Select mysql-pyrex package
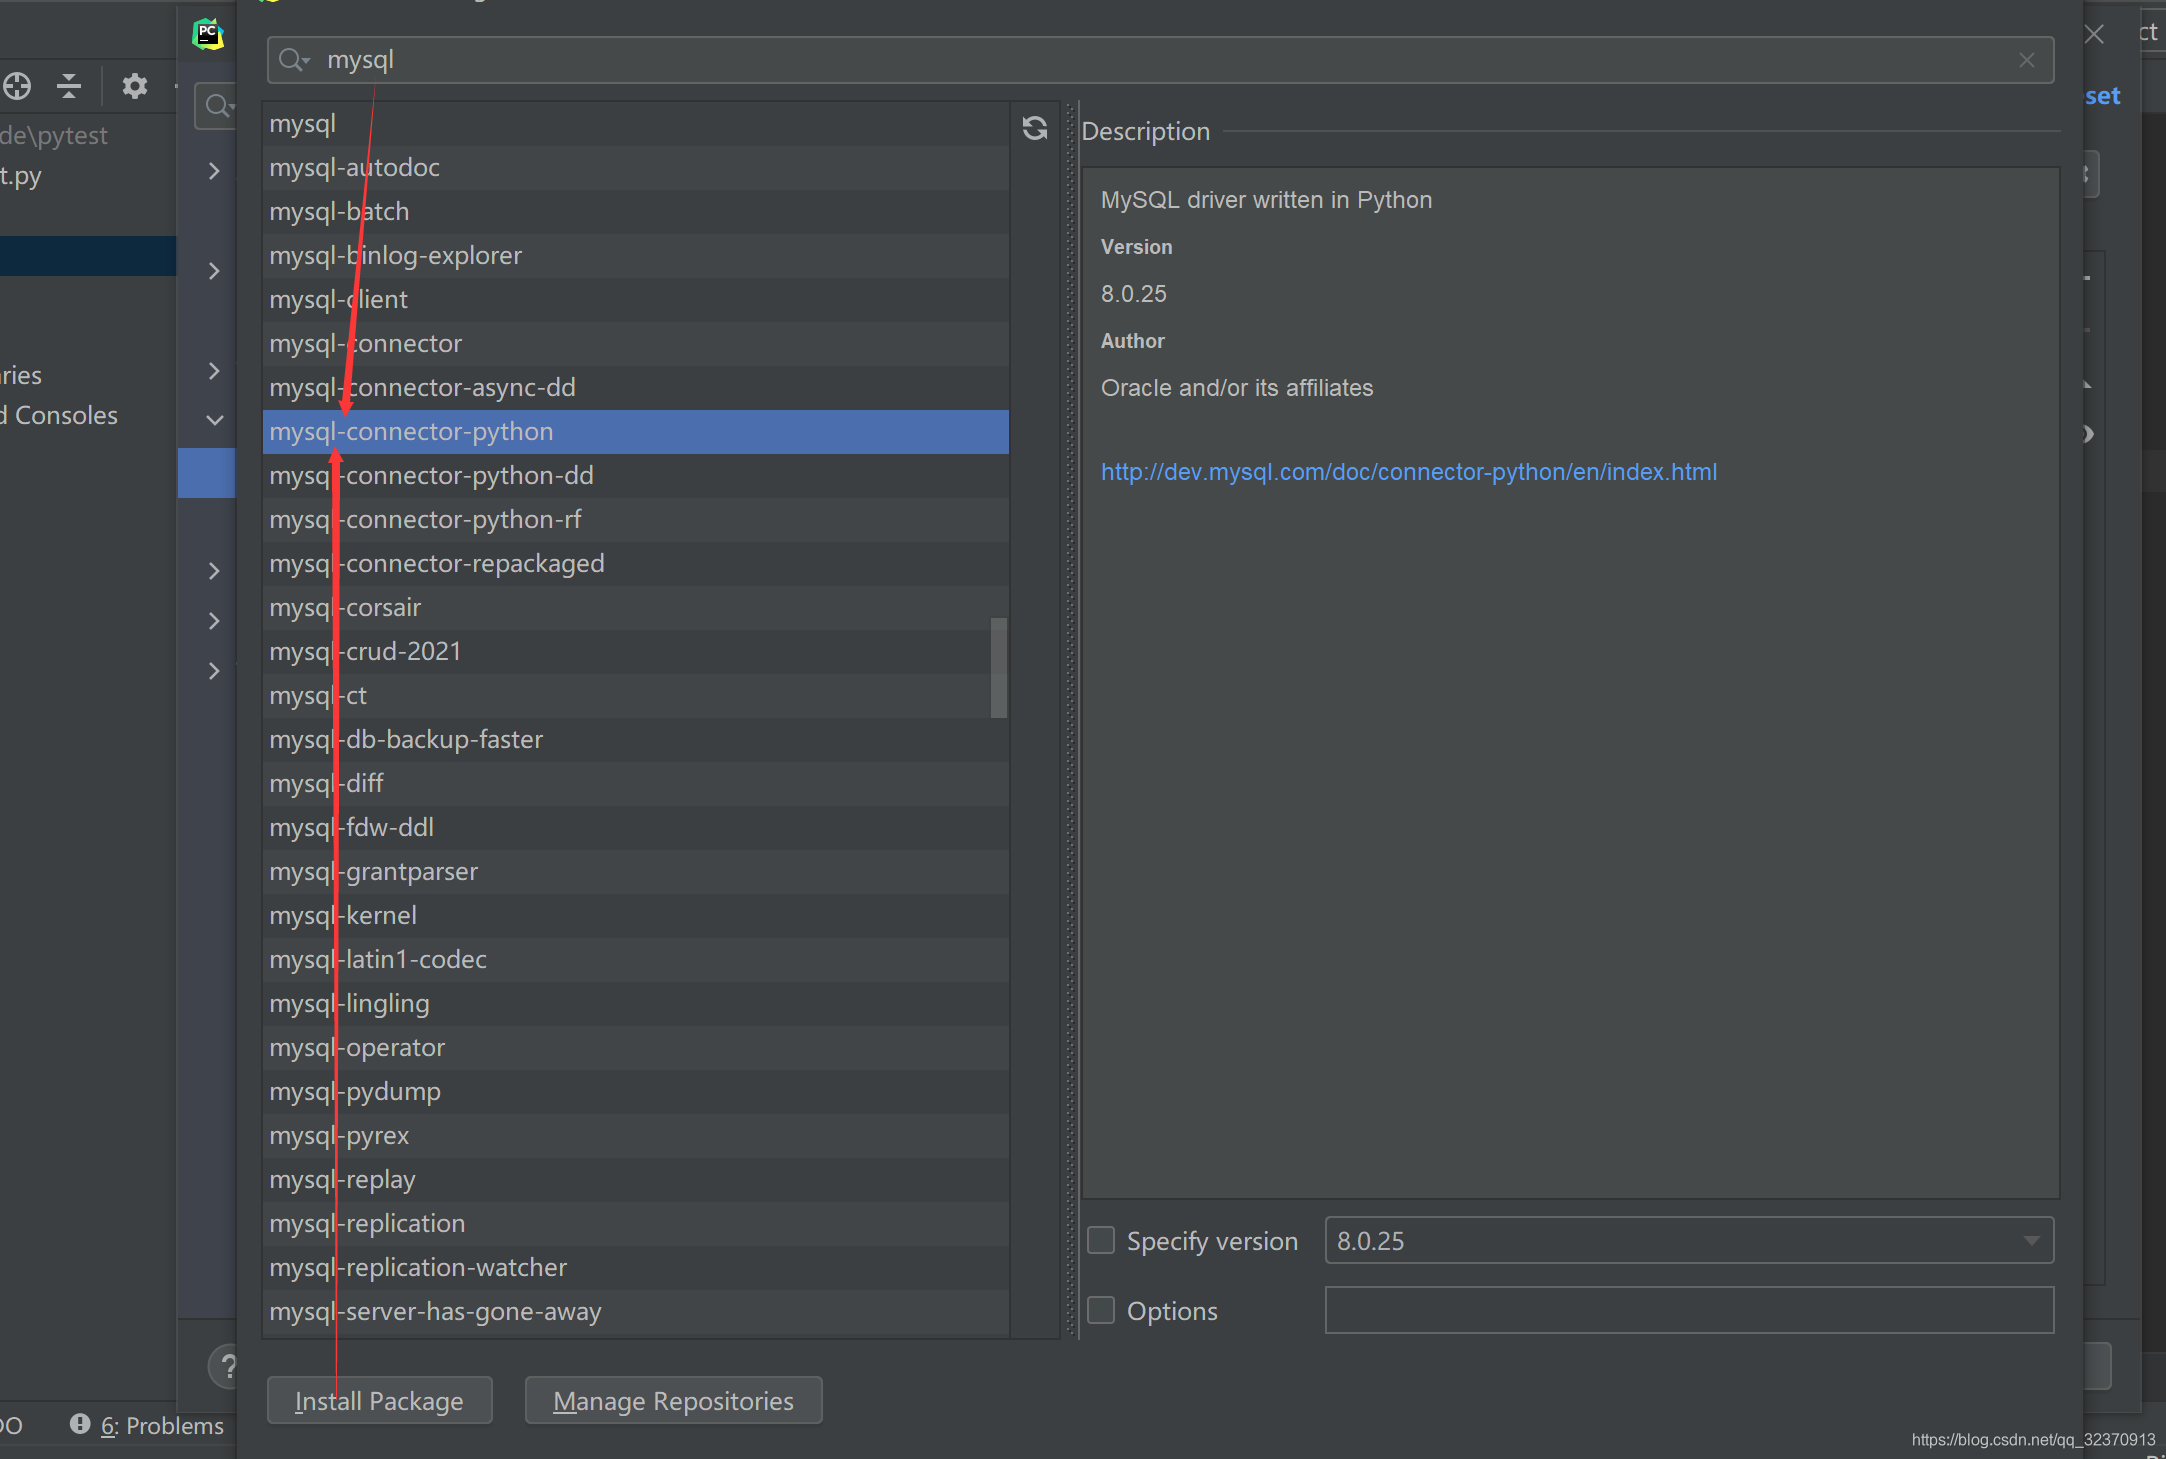Screen dimensions: 2166x1459 tap(636, 1136)
